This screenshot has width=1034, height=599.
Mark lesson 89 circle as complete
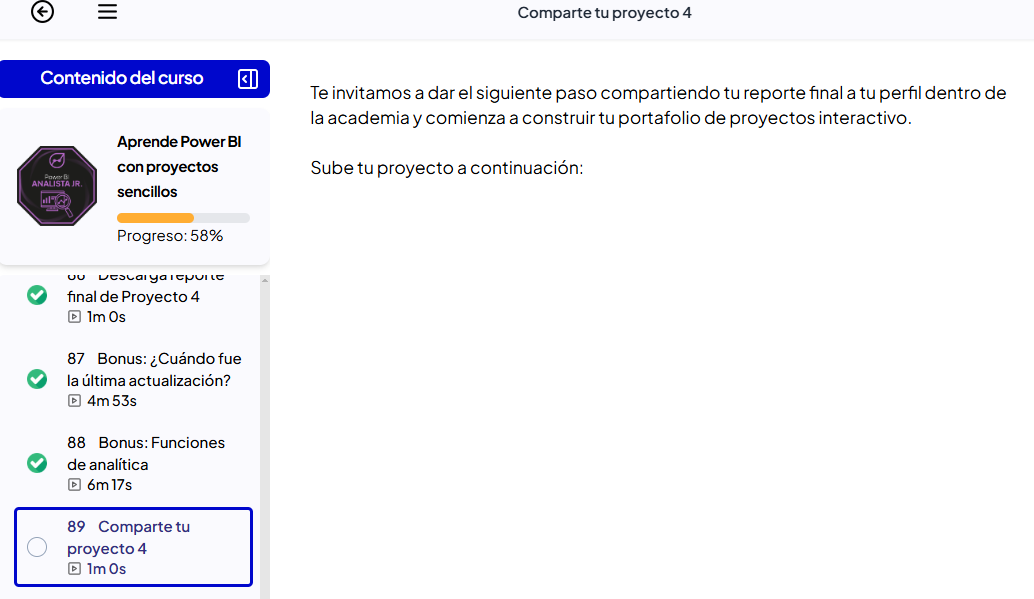pos(37,547)
